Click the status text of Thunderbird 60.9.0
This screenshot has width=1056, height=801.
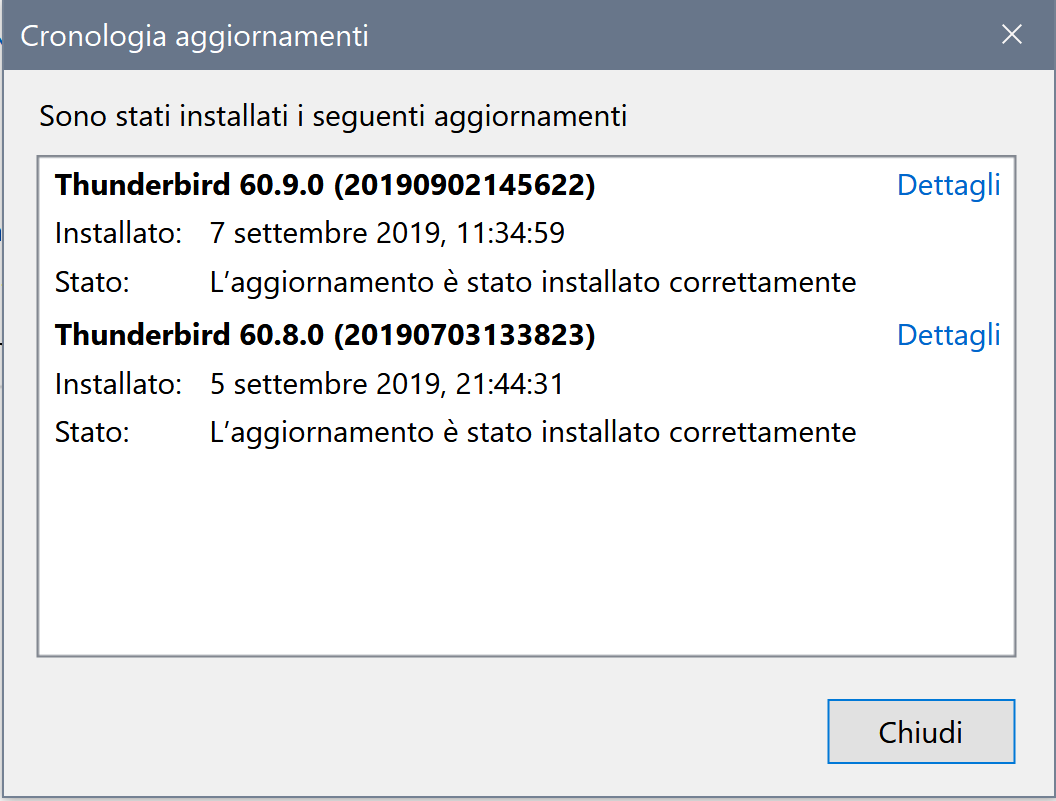[x=533, y=282]
